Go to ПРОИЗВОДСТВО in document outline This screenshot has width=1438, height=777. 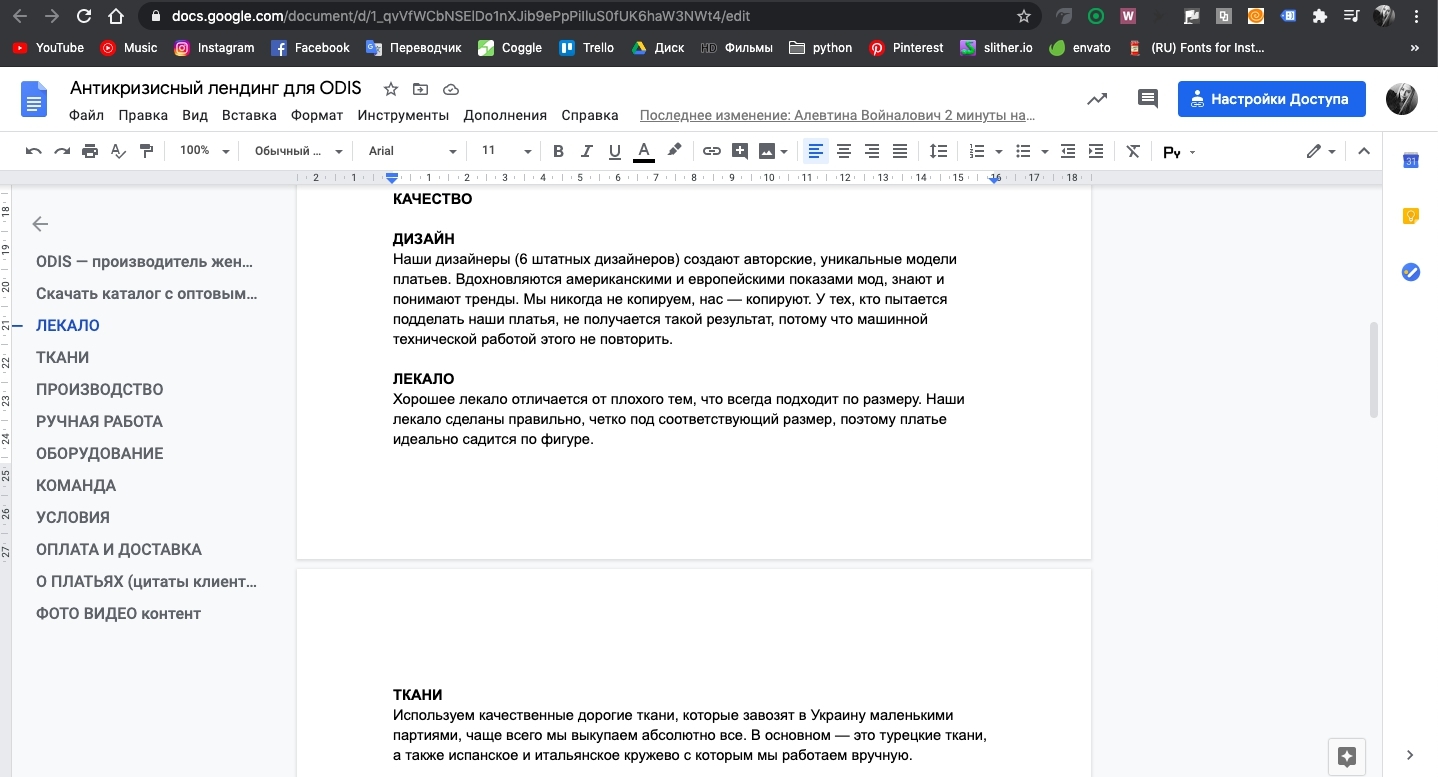point(99,389)
